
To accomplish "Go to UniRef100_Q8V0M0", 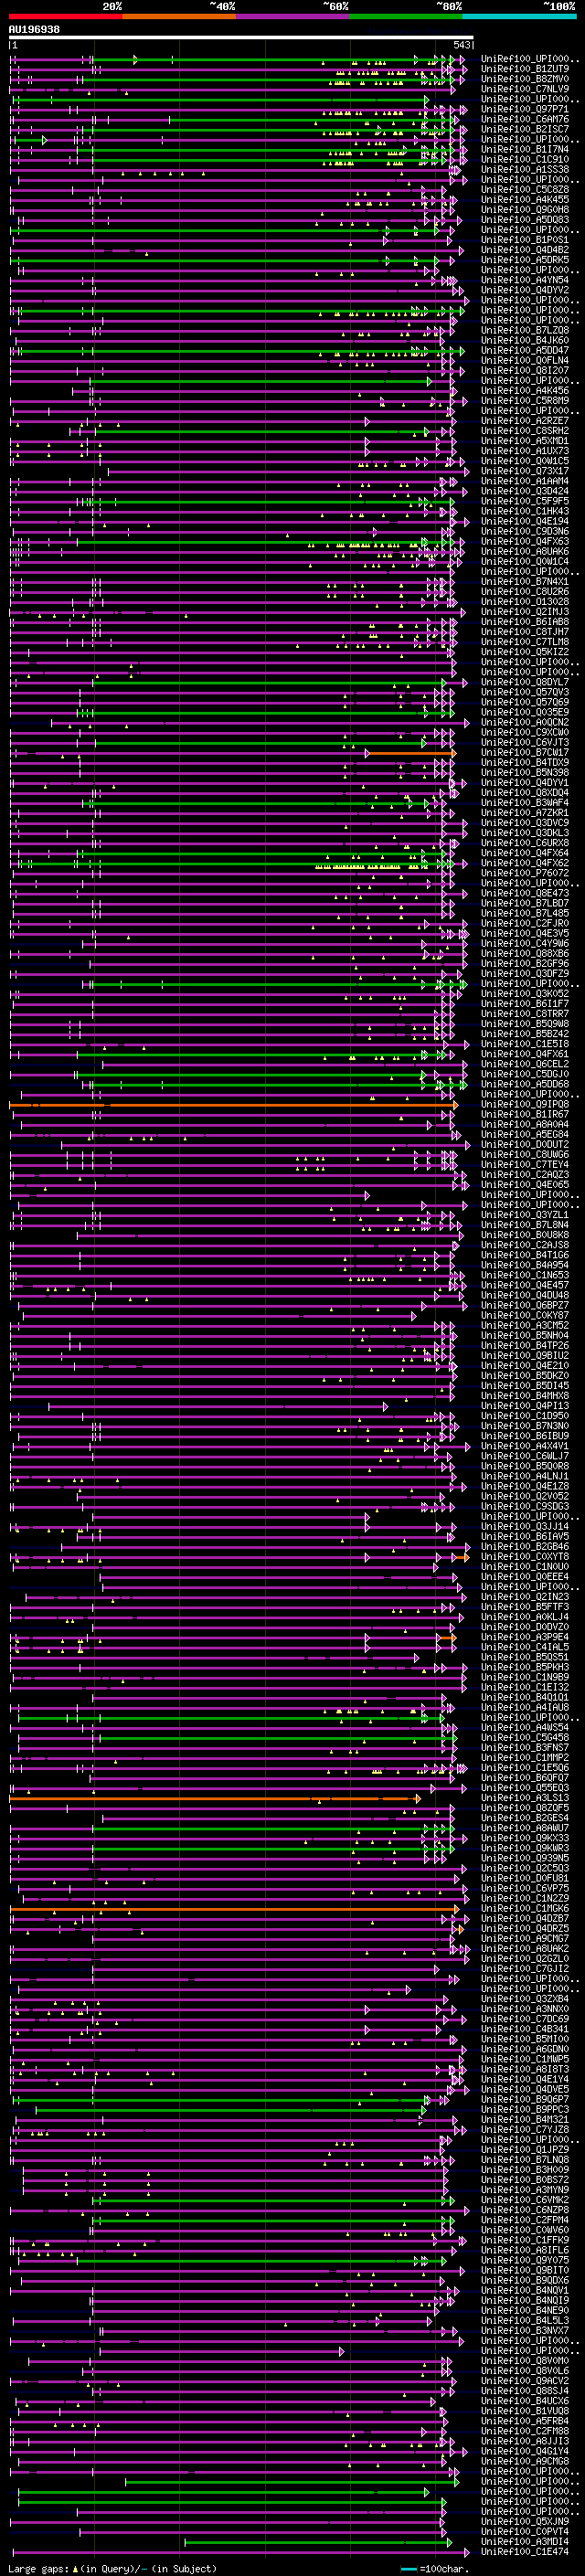I will 525,2361.
